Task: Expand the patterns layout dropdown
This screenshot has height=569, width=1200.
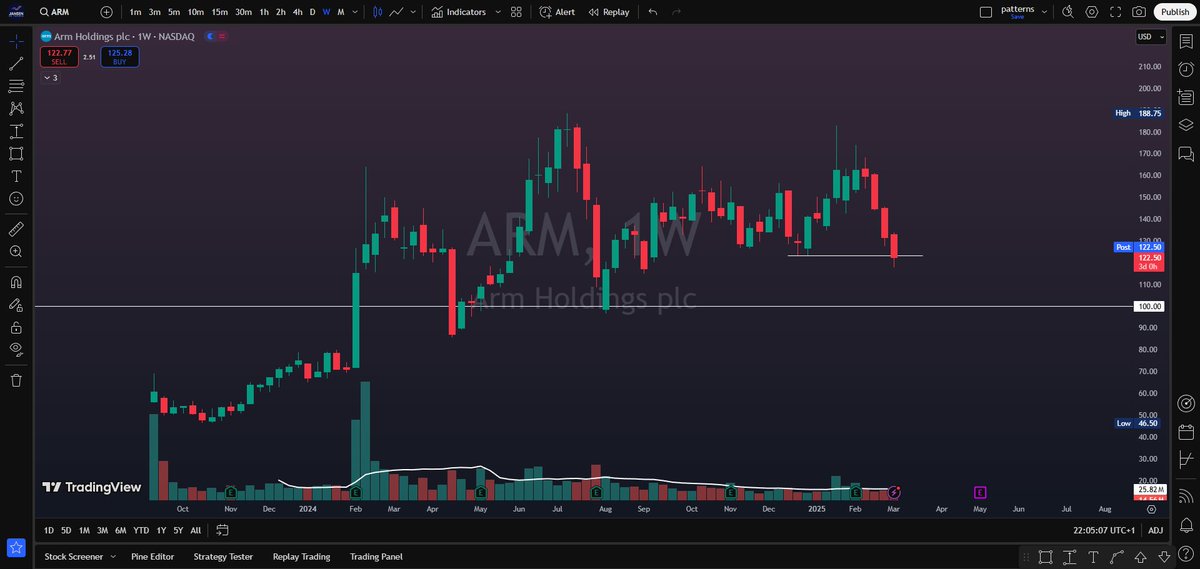Action: (x=1046, y=12)
